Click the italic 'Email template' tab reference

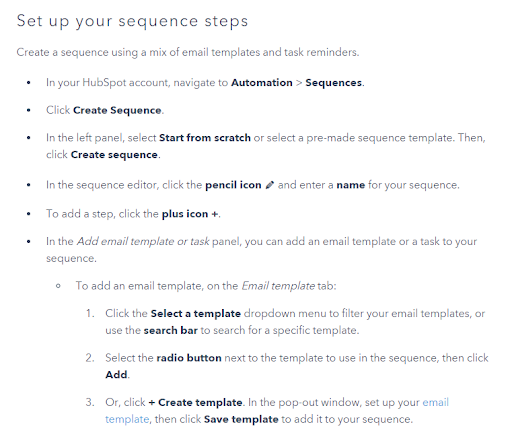(278, 286)
